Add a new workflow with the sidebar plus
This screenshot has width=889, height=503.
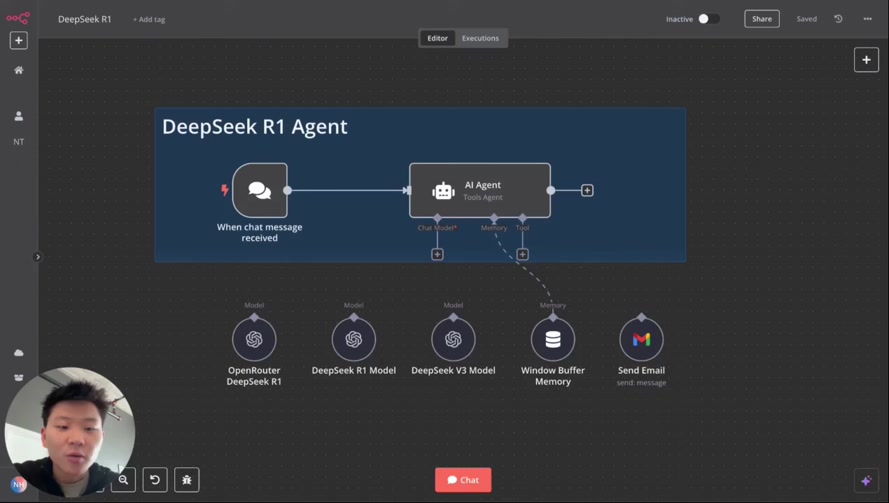(x=19, y=40)
